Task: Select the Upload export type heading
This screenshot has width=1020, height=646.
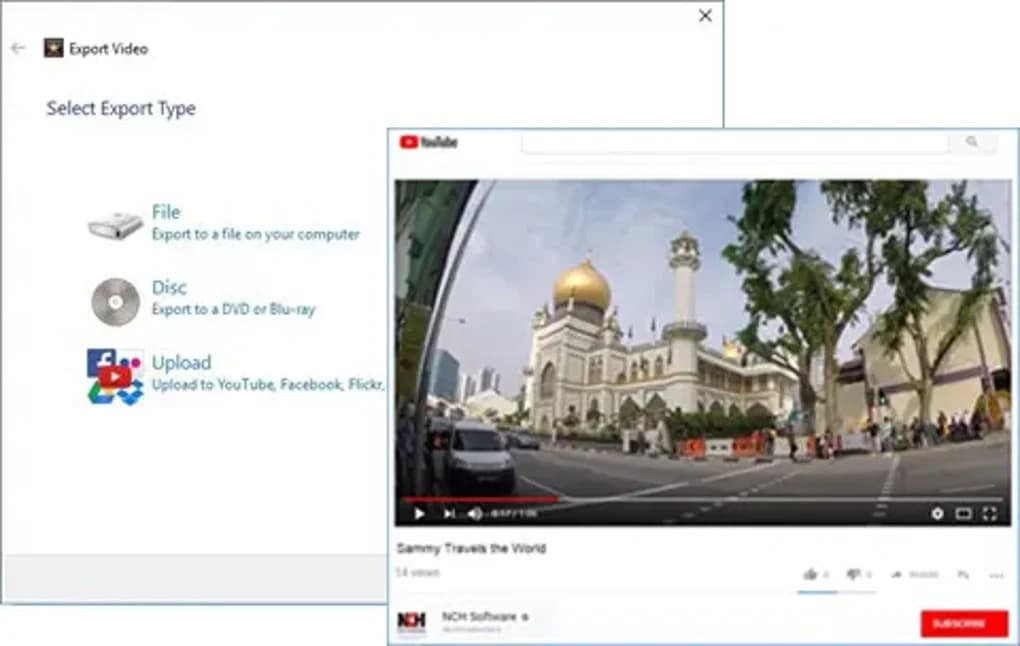Action: [x=181, y=363]
